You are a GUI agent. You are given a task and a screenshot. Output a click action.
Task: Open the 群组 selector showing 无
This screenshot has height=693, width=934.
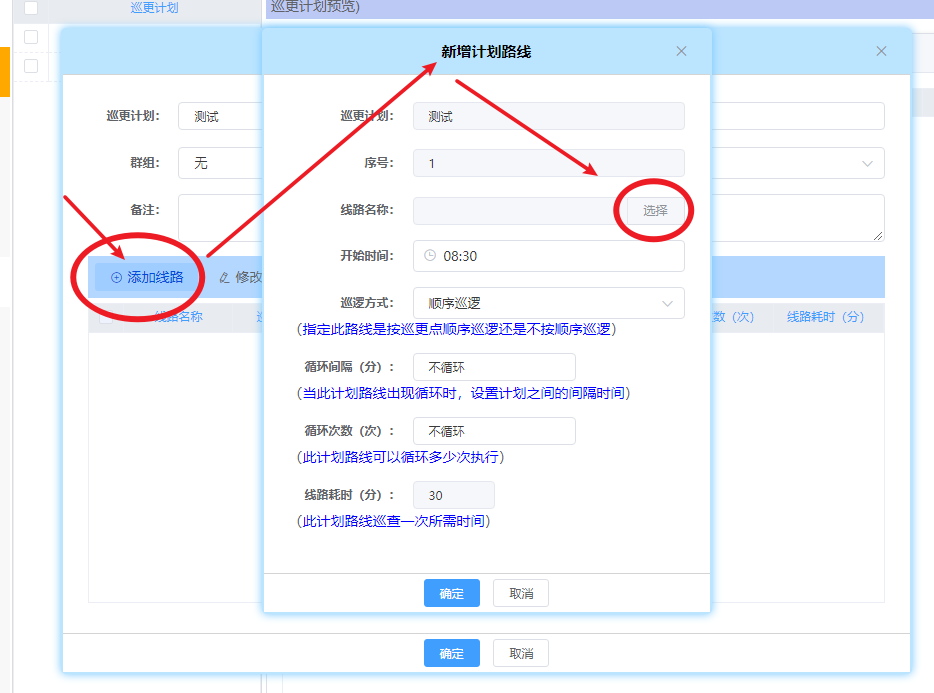point(220,163)
